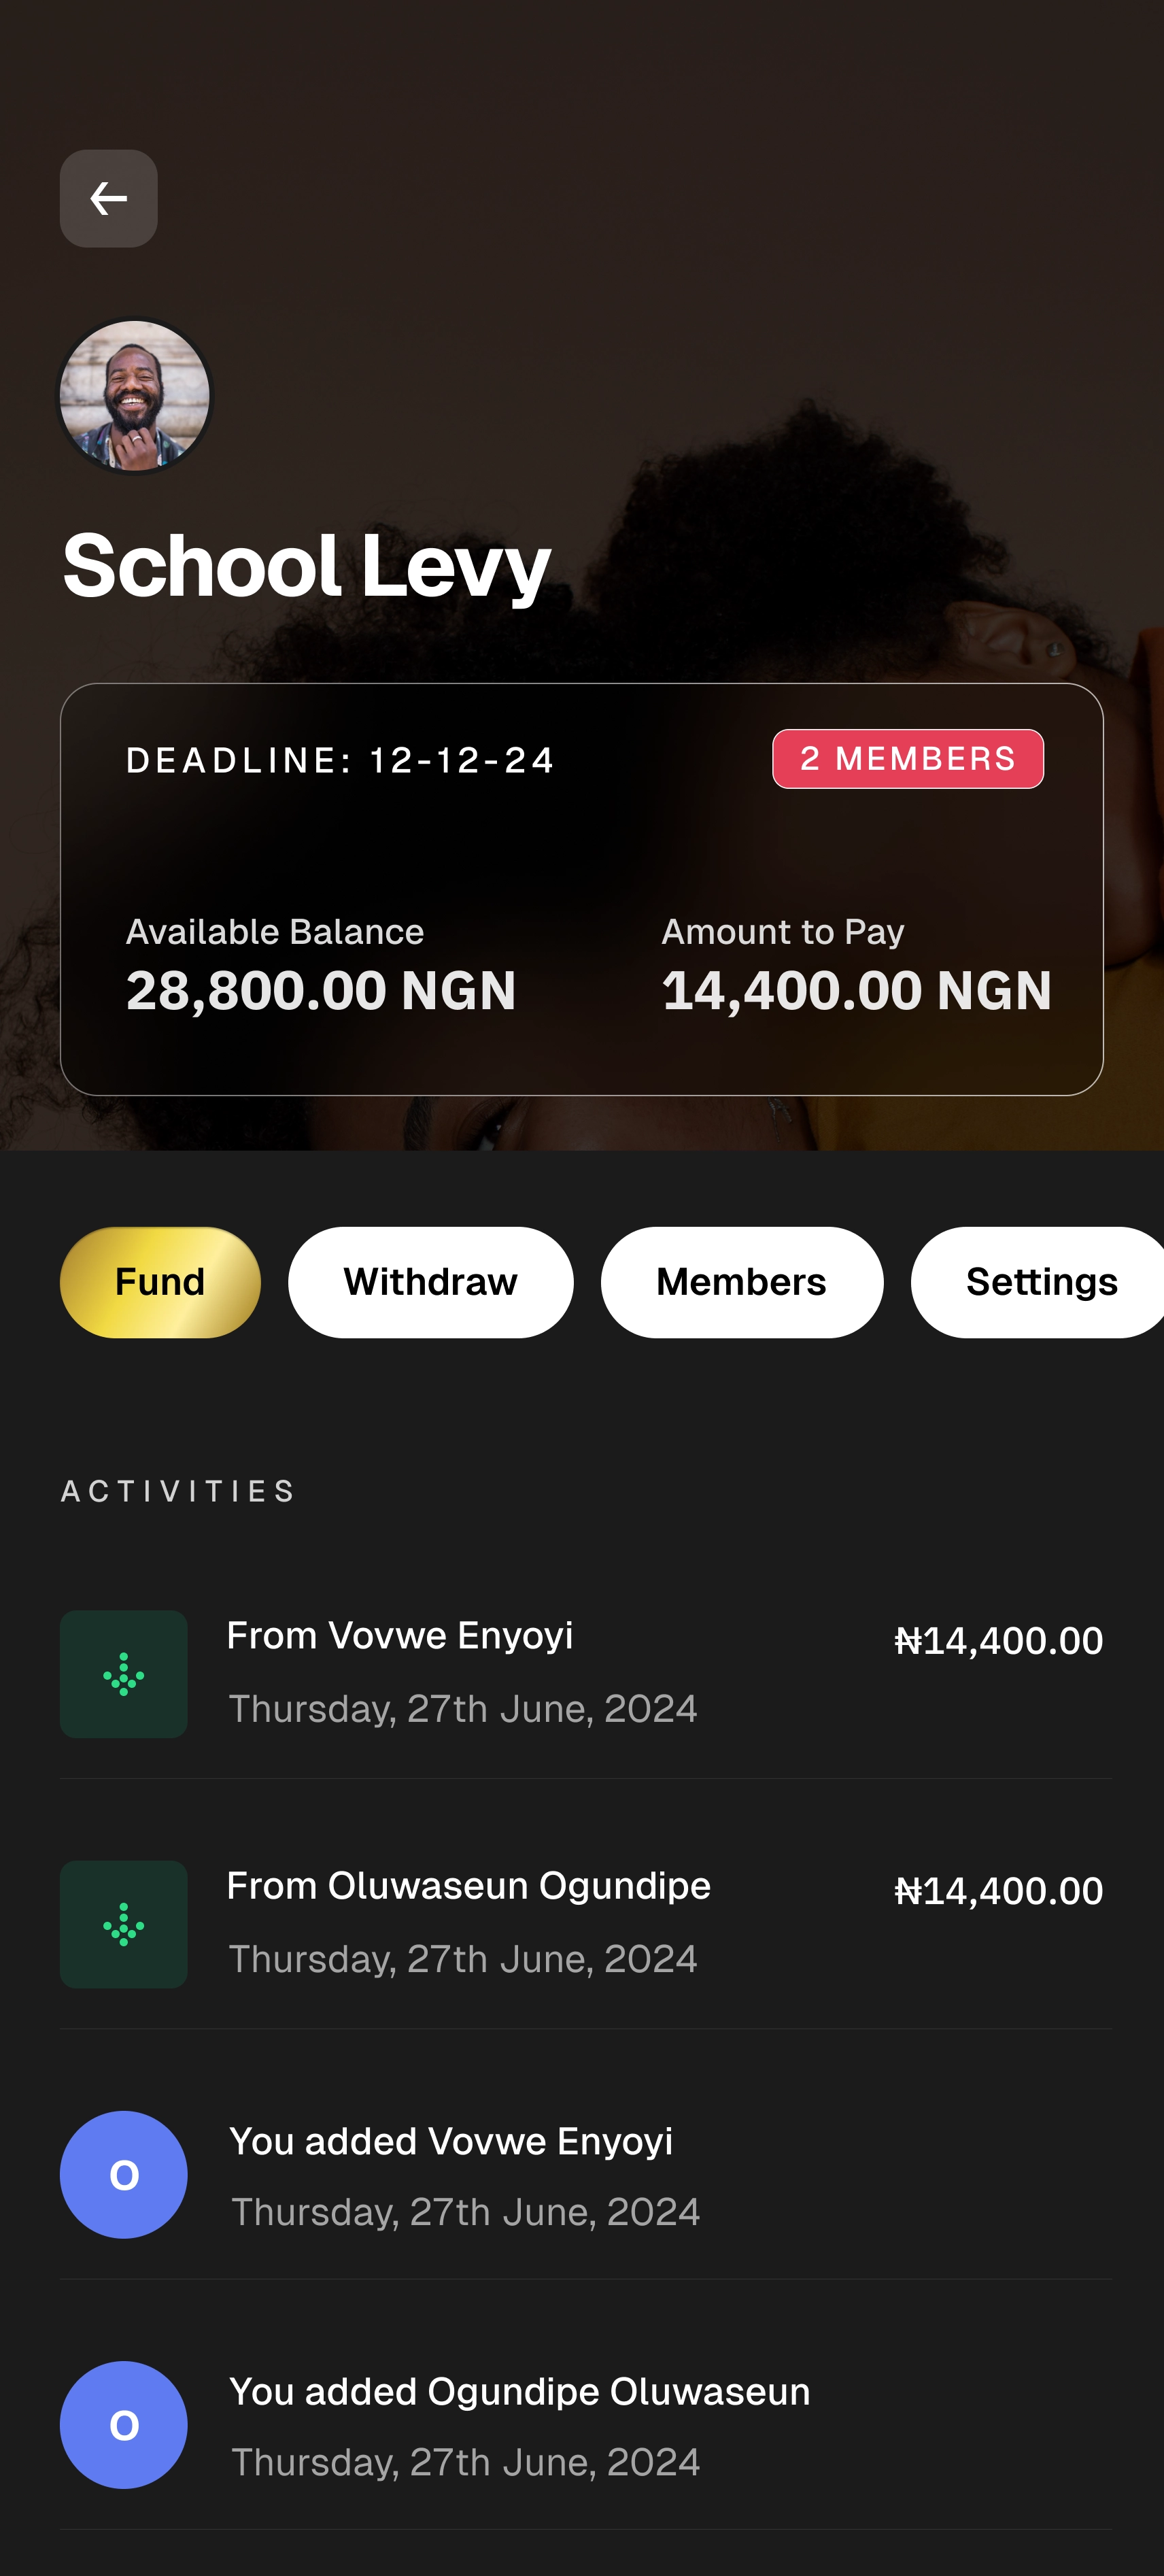Select the Fund button
This screenshot has height=2576, width=1164.
coord(160,1282)
